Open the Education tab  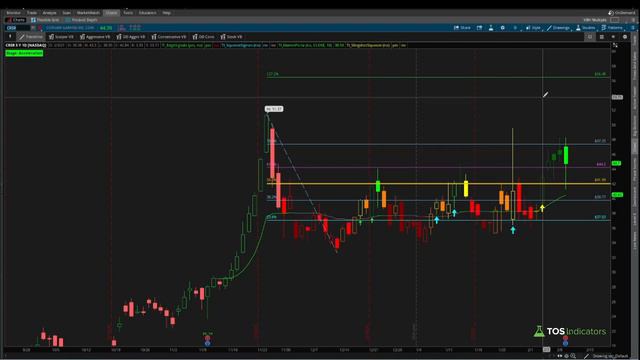click(147, 13)
